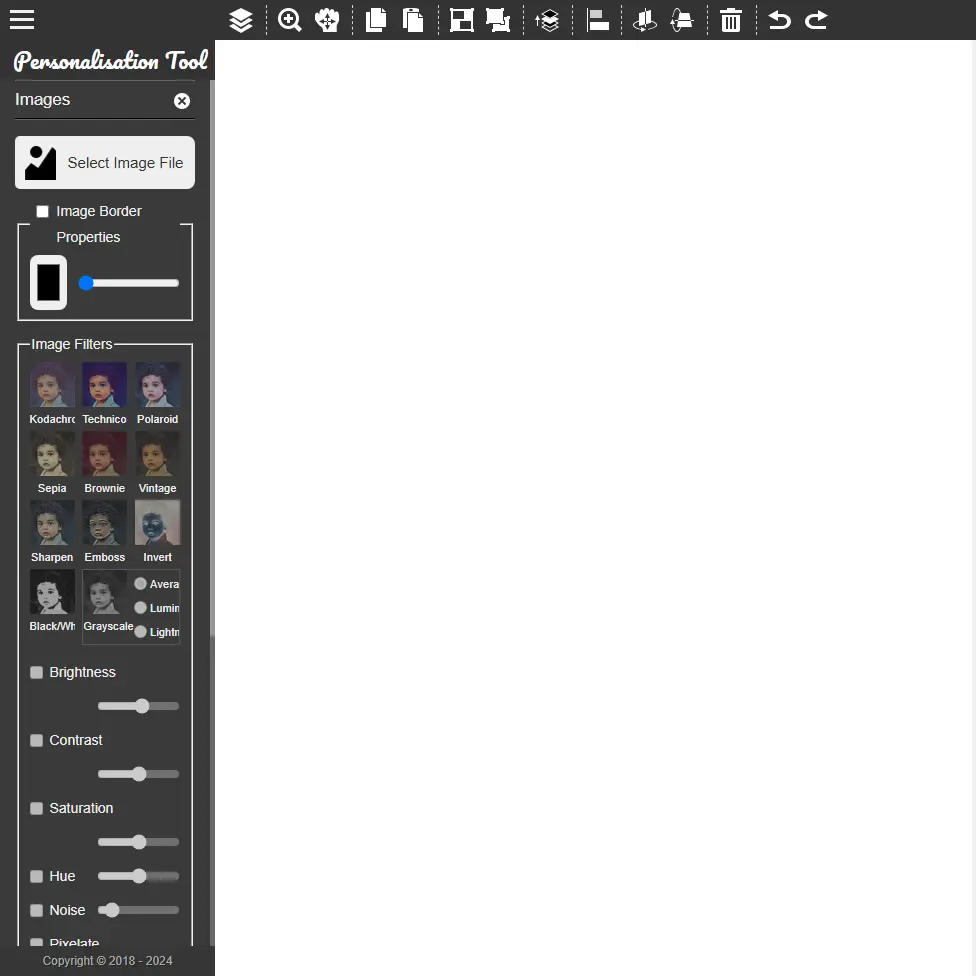
Task: Select the Average grayscale option
Action: [140, 584]
